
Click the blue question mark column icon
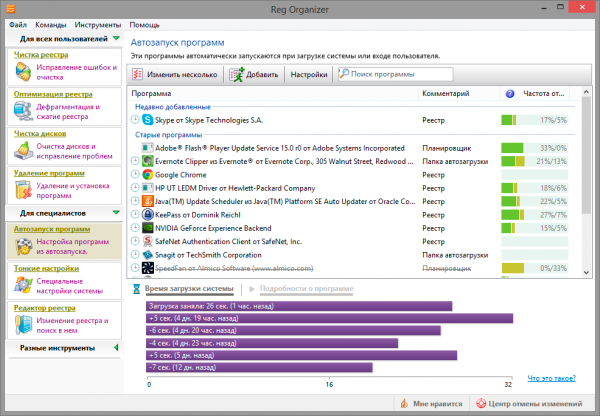click(x=510, y=94)
